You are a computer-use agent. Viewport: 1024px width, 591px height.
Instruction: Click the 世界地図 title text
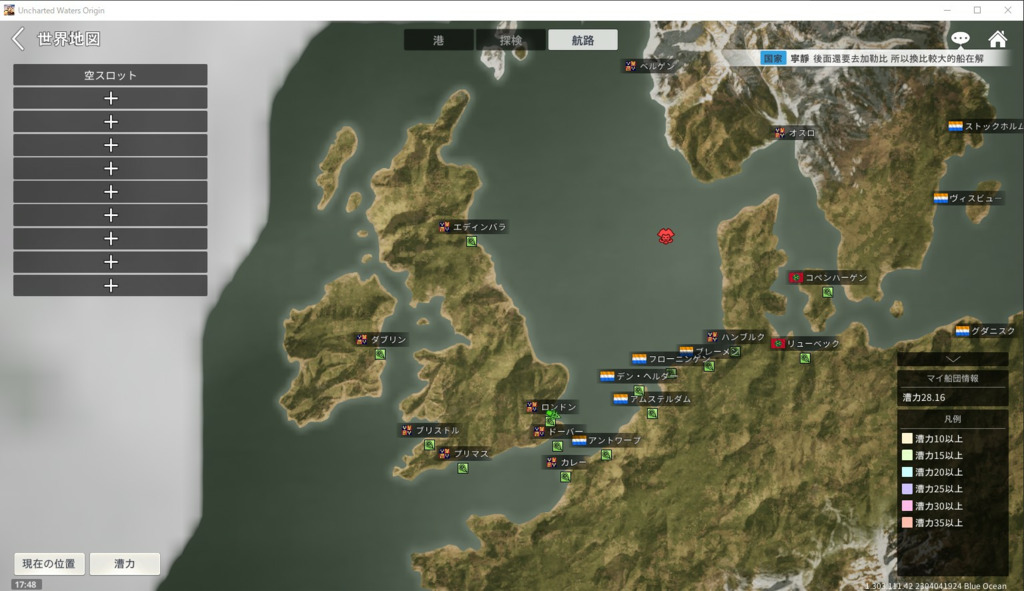[x=69, y=39]
